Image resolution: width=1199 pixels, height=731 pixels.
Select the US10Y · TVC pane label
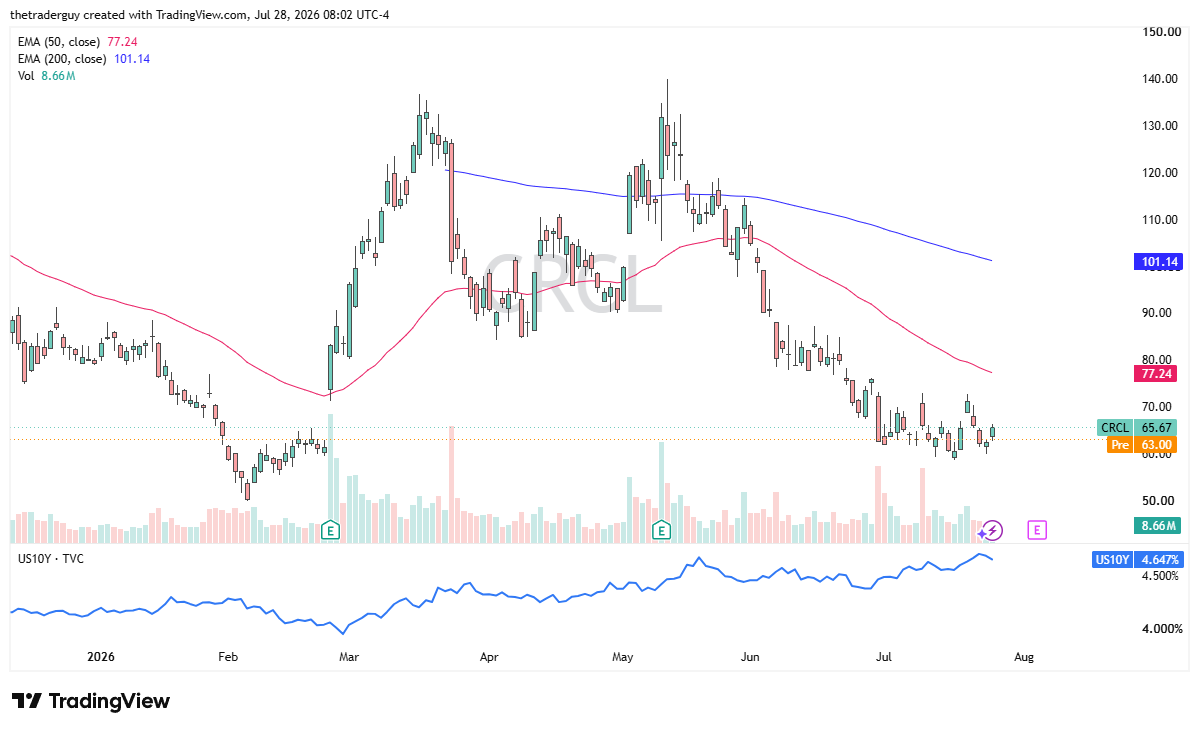coord(50,559)
